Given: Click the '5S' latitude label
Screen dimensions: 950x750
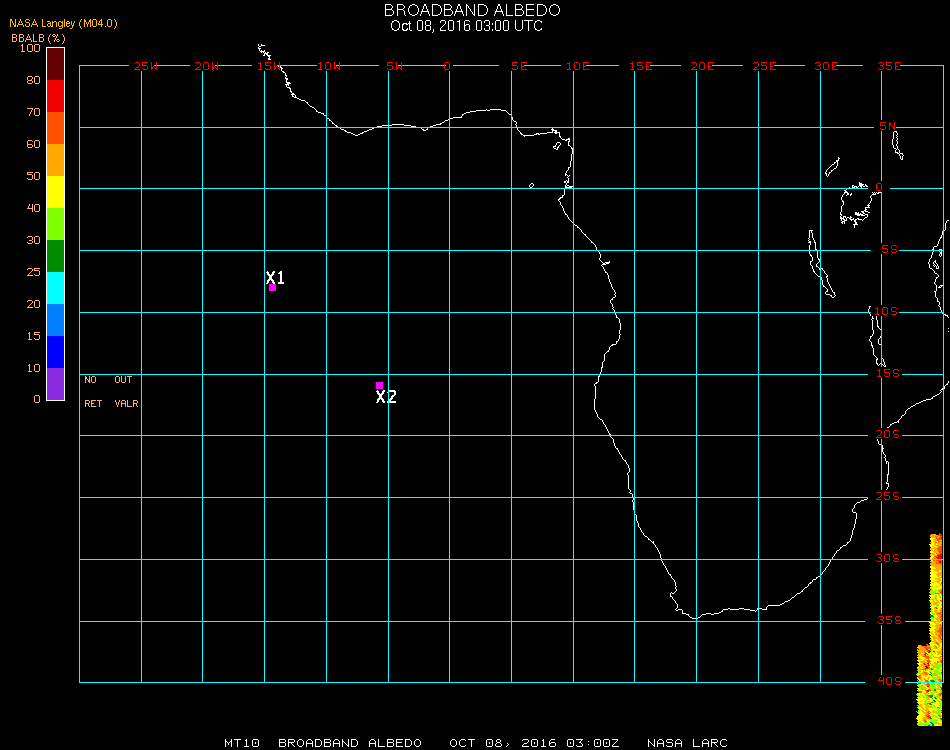Looking at the screenshot, I should point(889,250).
